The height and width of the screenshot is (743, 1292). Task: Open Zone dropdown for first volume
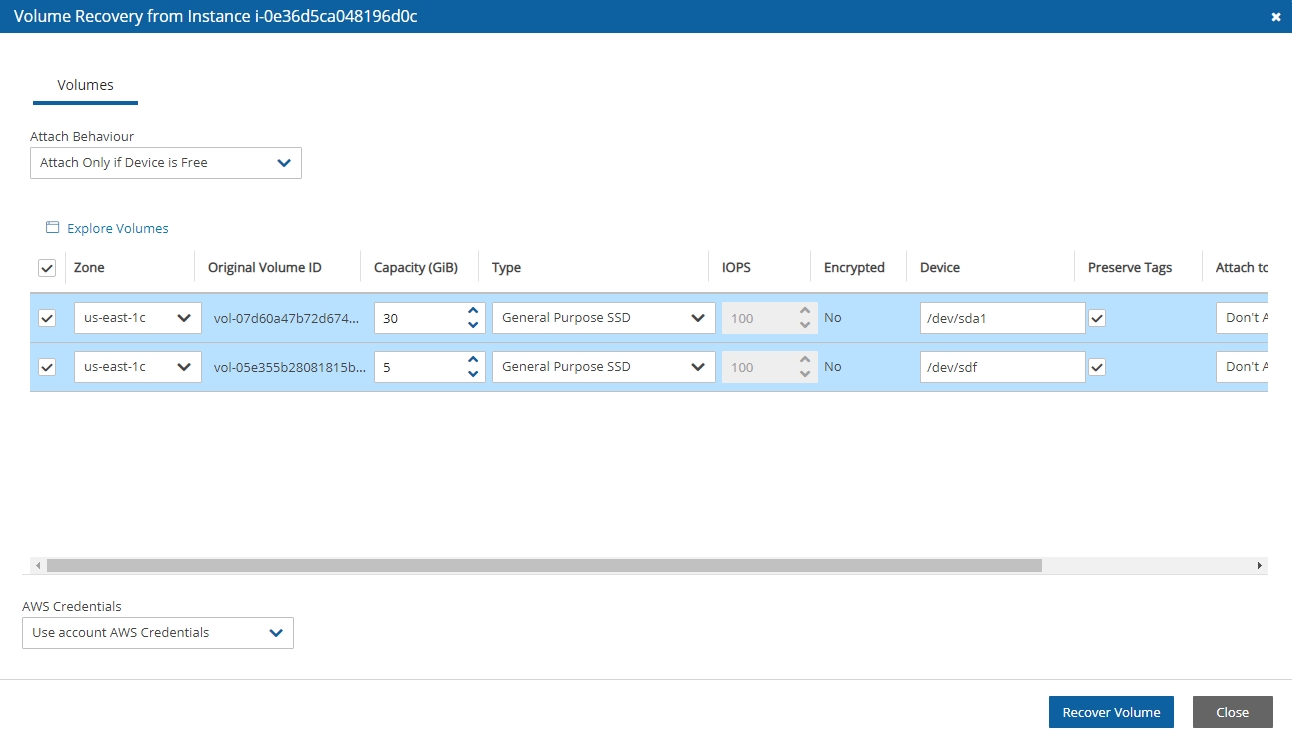(x=138, y=318)
